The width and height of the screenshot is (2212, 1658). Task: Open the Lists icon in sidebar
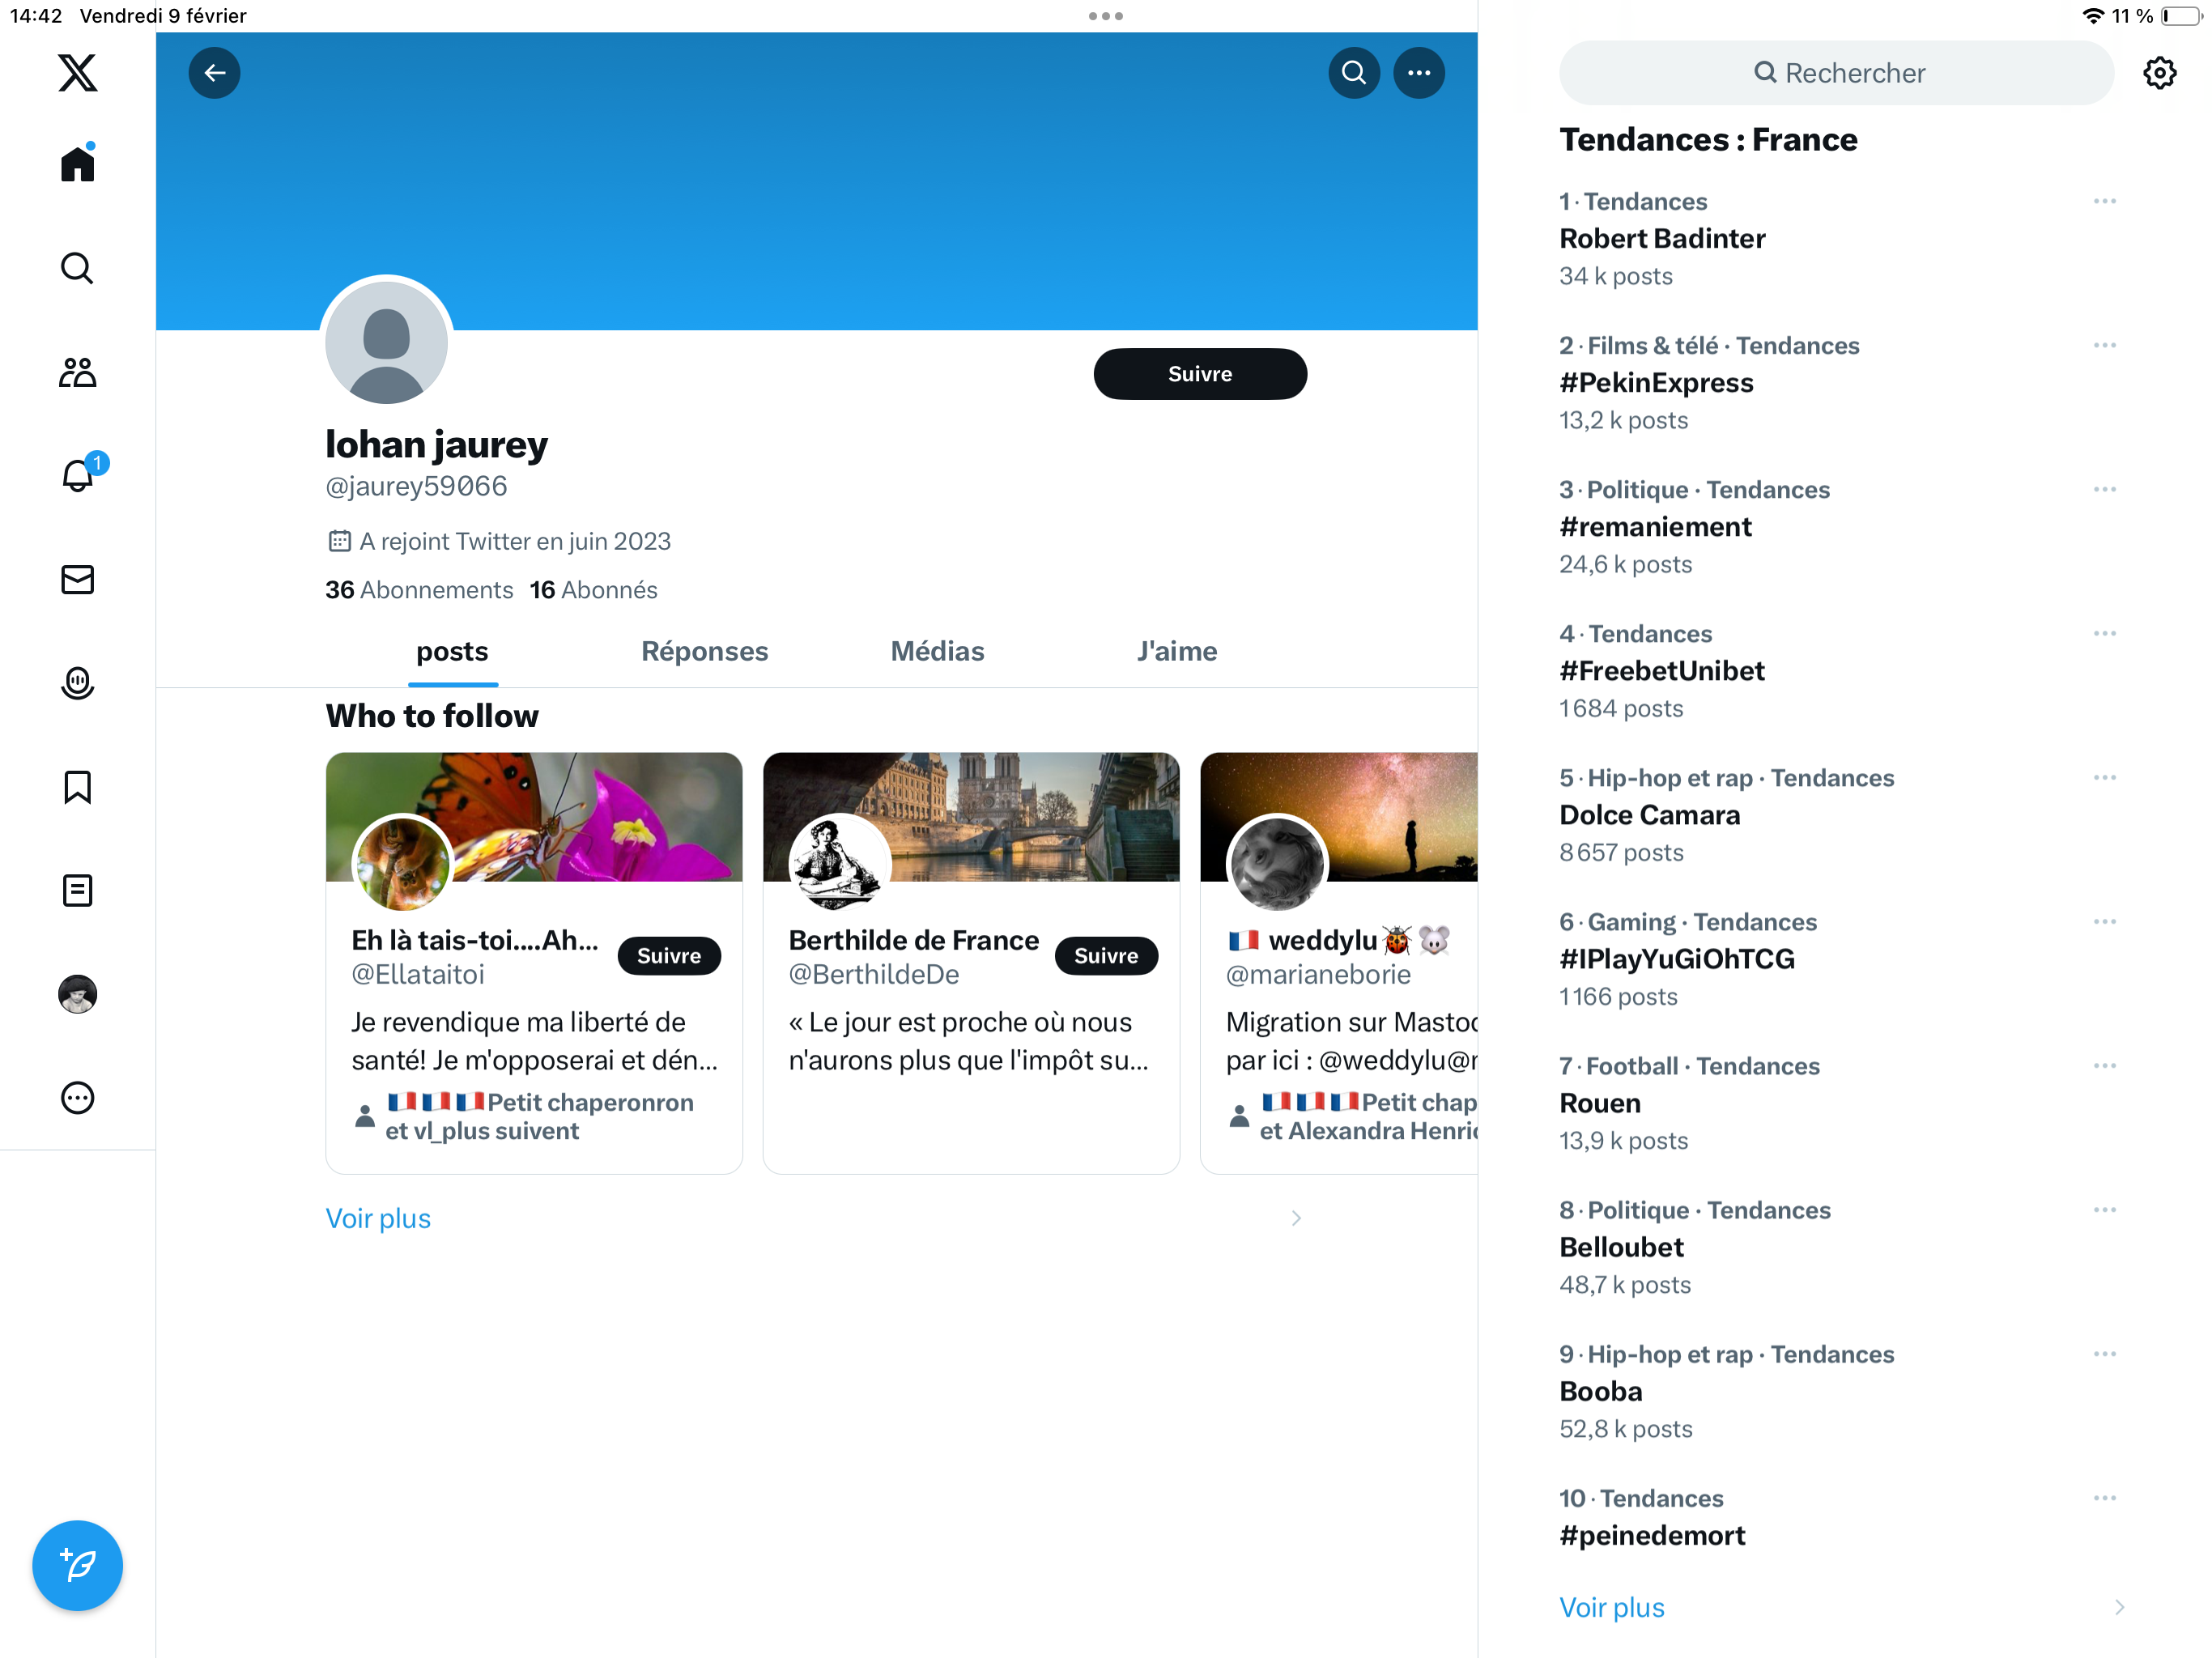coord(77,891)
